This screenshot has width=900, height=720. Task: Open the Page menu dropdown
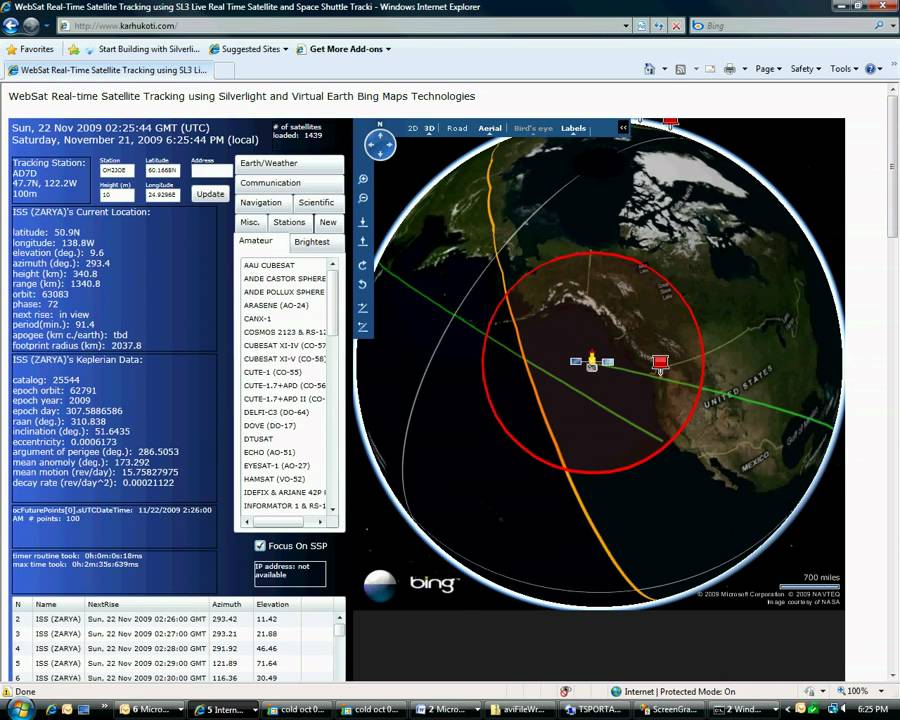pos(768,69)
